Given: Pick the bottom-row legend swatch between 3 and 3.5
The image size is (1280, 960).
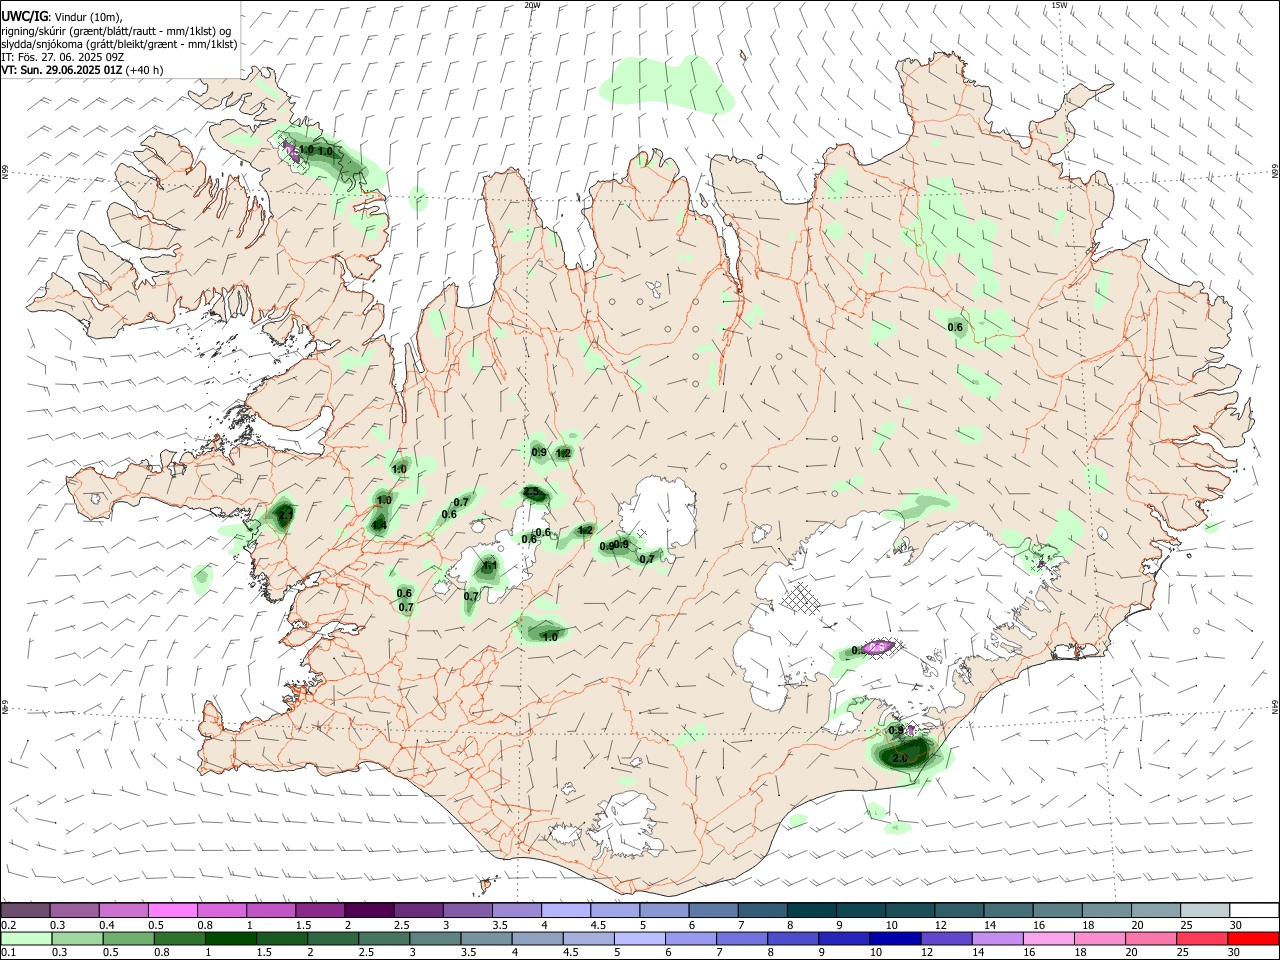Looking at the screenshot, I should pyautogui.click(x=434, y=938).
